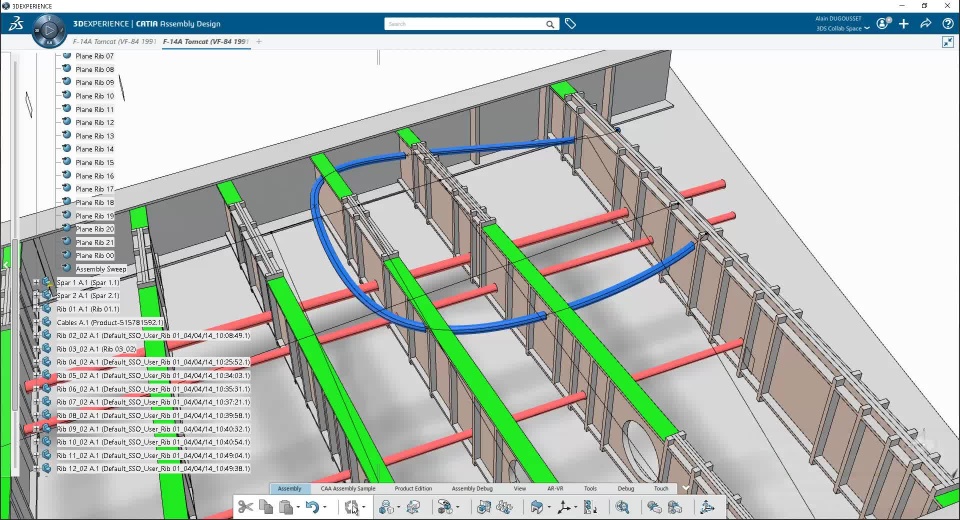Switch to the first F-14A Tomcat tab
This screenshot has height=520, width=960.
114,42
